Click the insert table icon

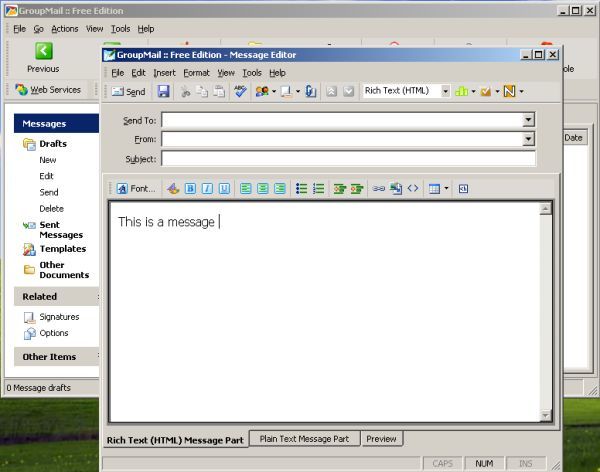coord(434,188)
